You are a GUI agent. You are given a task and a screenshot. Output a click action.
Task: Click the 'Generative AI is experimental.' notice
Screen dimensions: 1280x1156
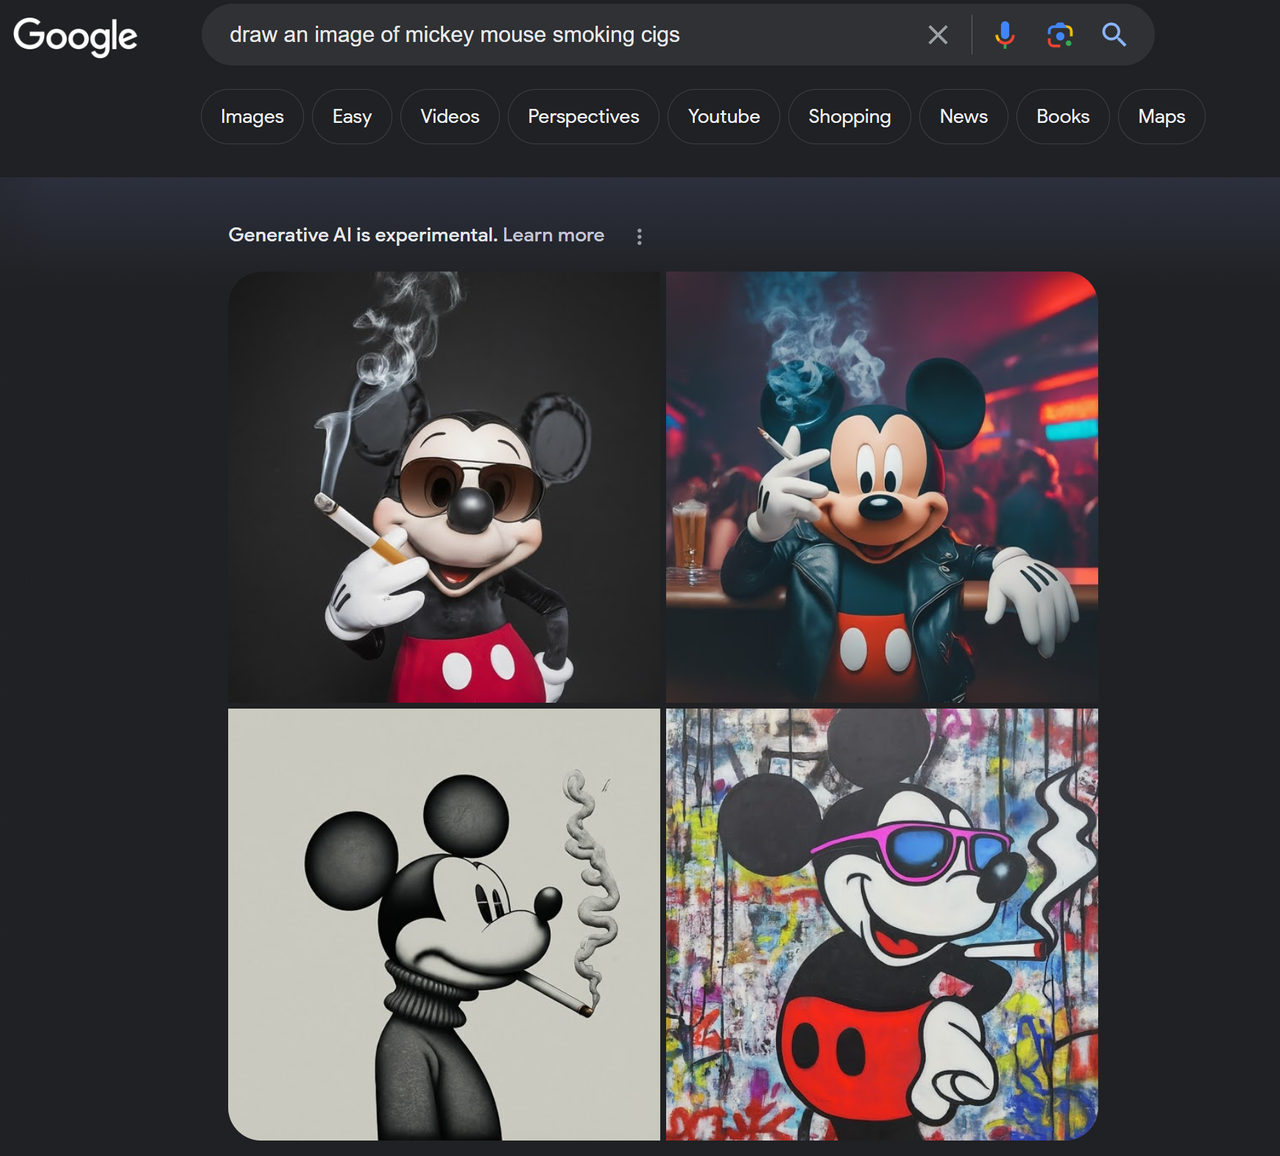point(363,235)
